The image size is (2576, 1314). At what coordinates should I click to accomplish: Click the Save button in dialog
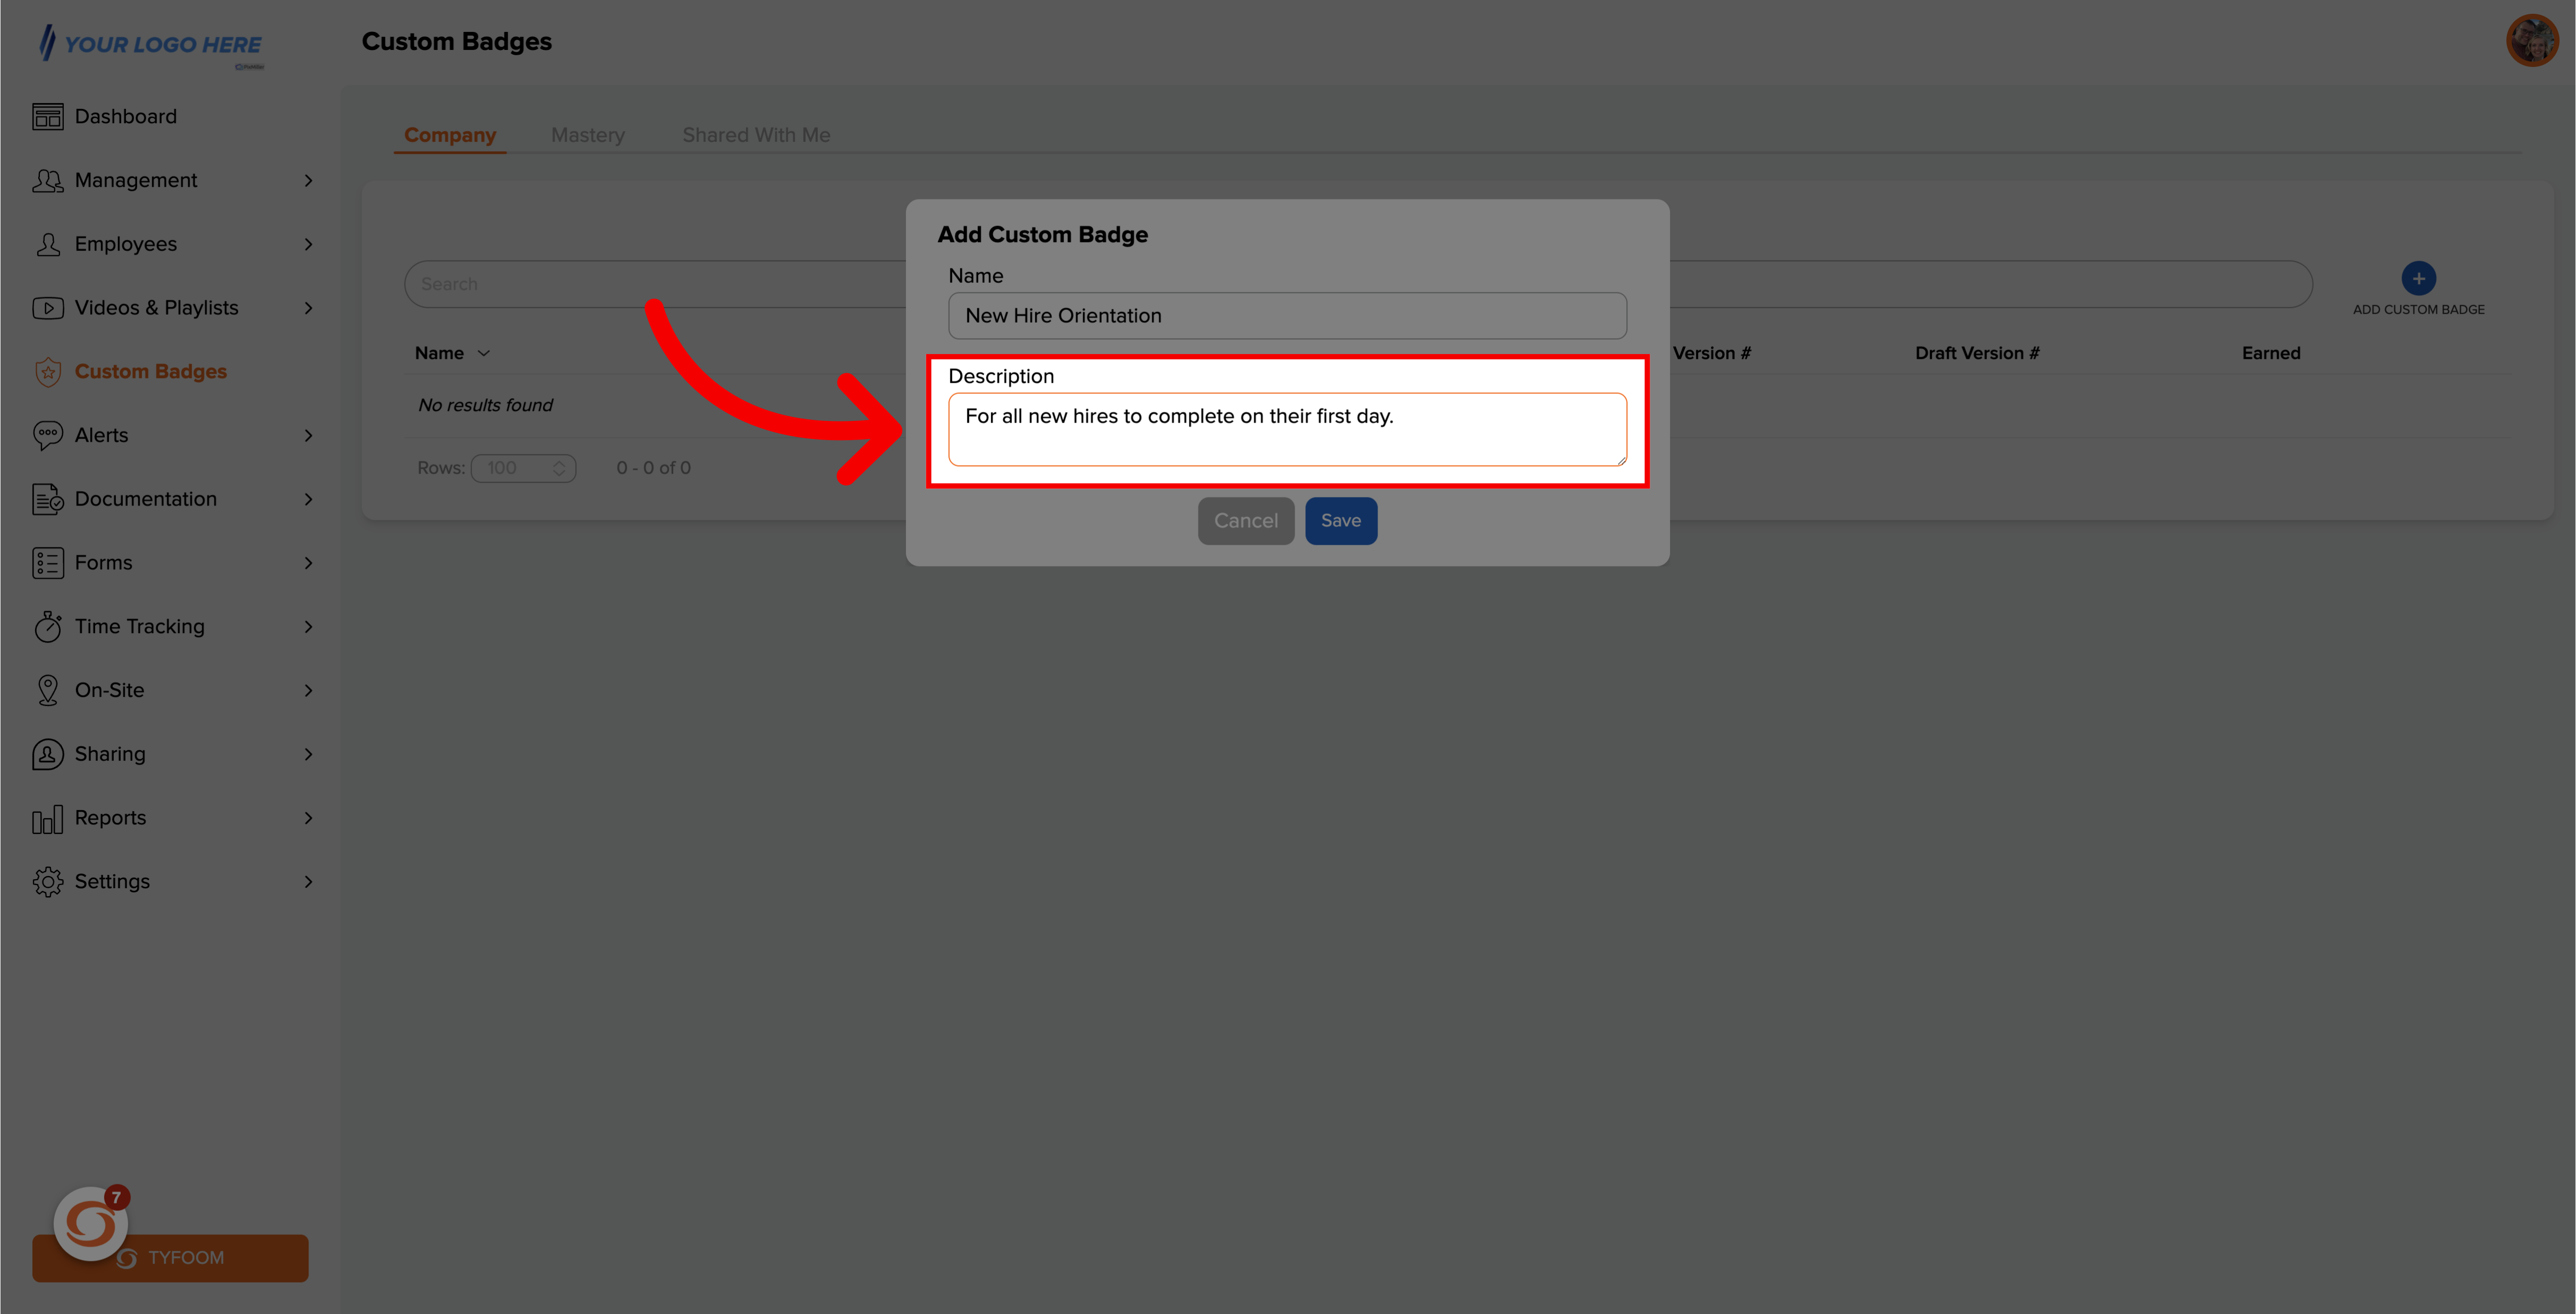(x=1340, y=521)
